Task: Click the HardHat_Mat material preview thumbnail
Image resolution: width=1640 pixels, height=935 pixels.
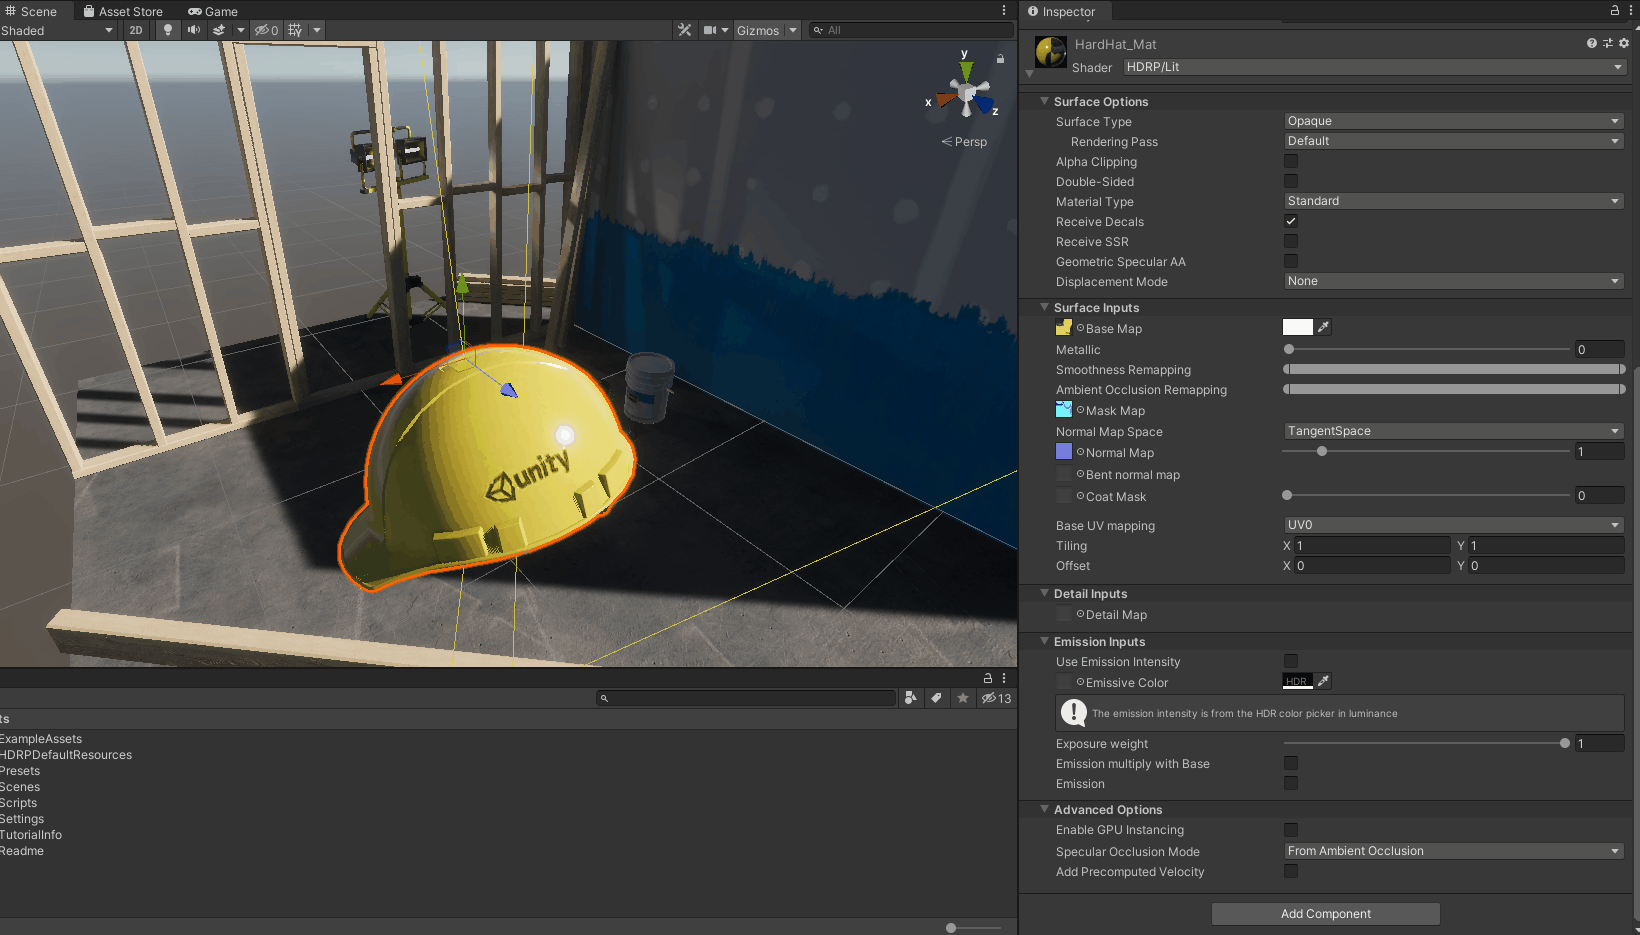Action: (1050, 52)
